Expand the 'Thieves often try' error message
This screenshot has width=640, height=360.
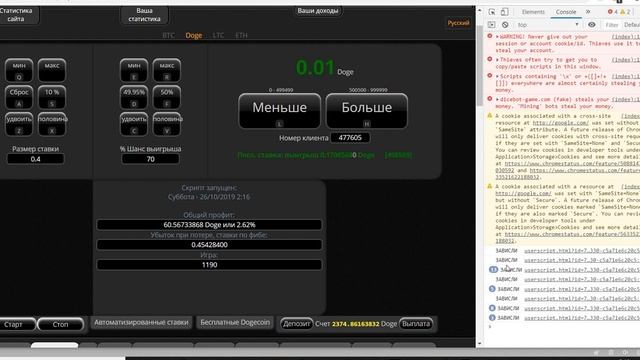pos(497,60)
